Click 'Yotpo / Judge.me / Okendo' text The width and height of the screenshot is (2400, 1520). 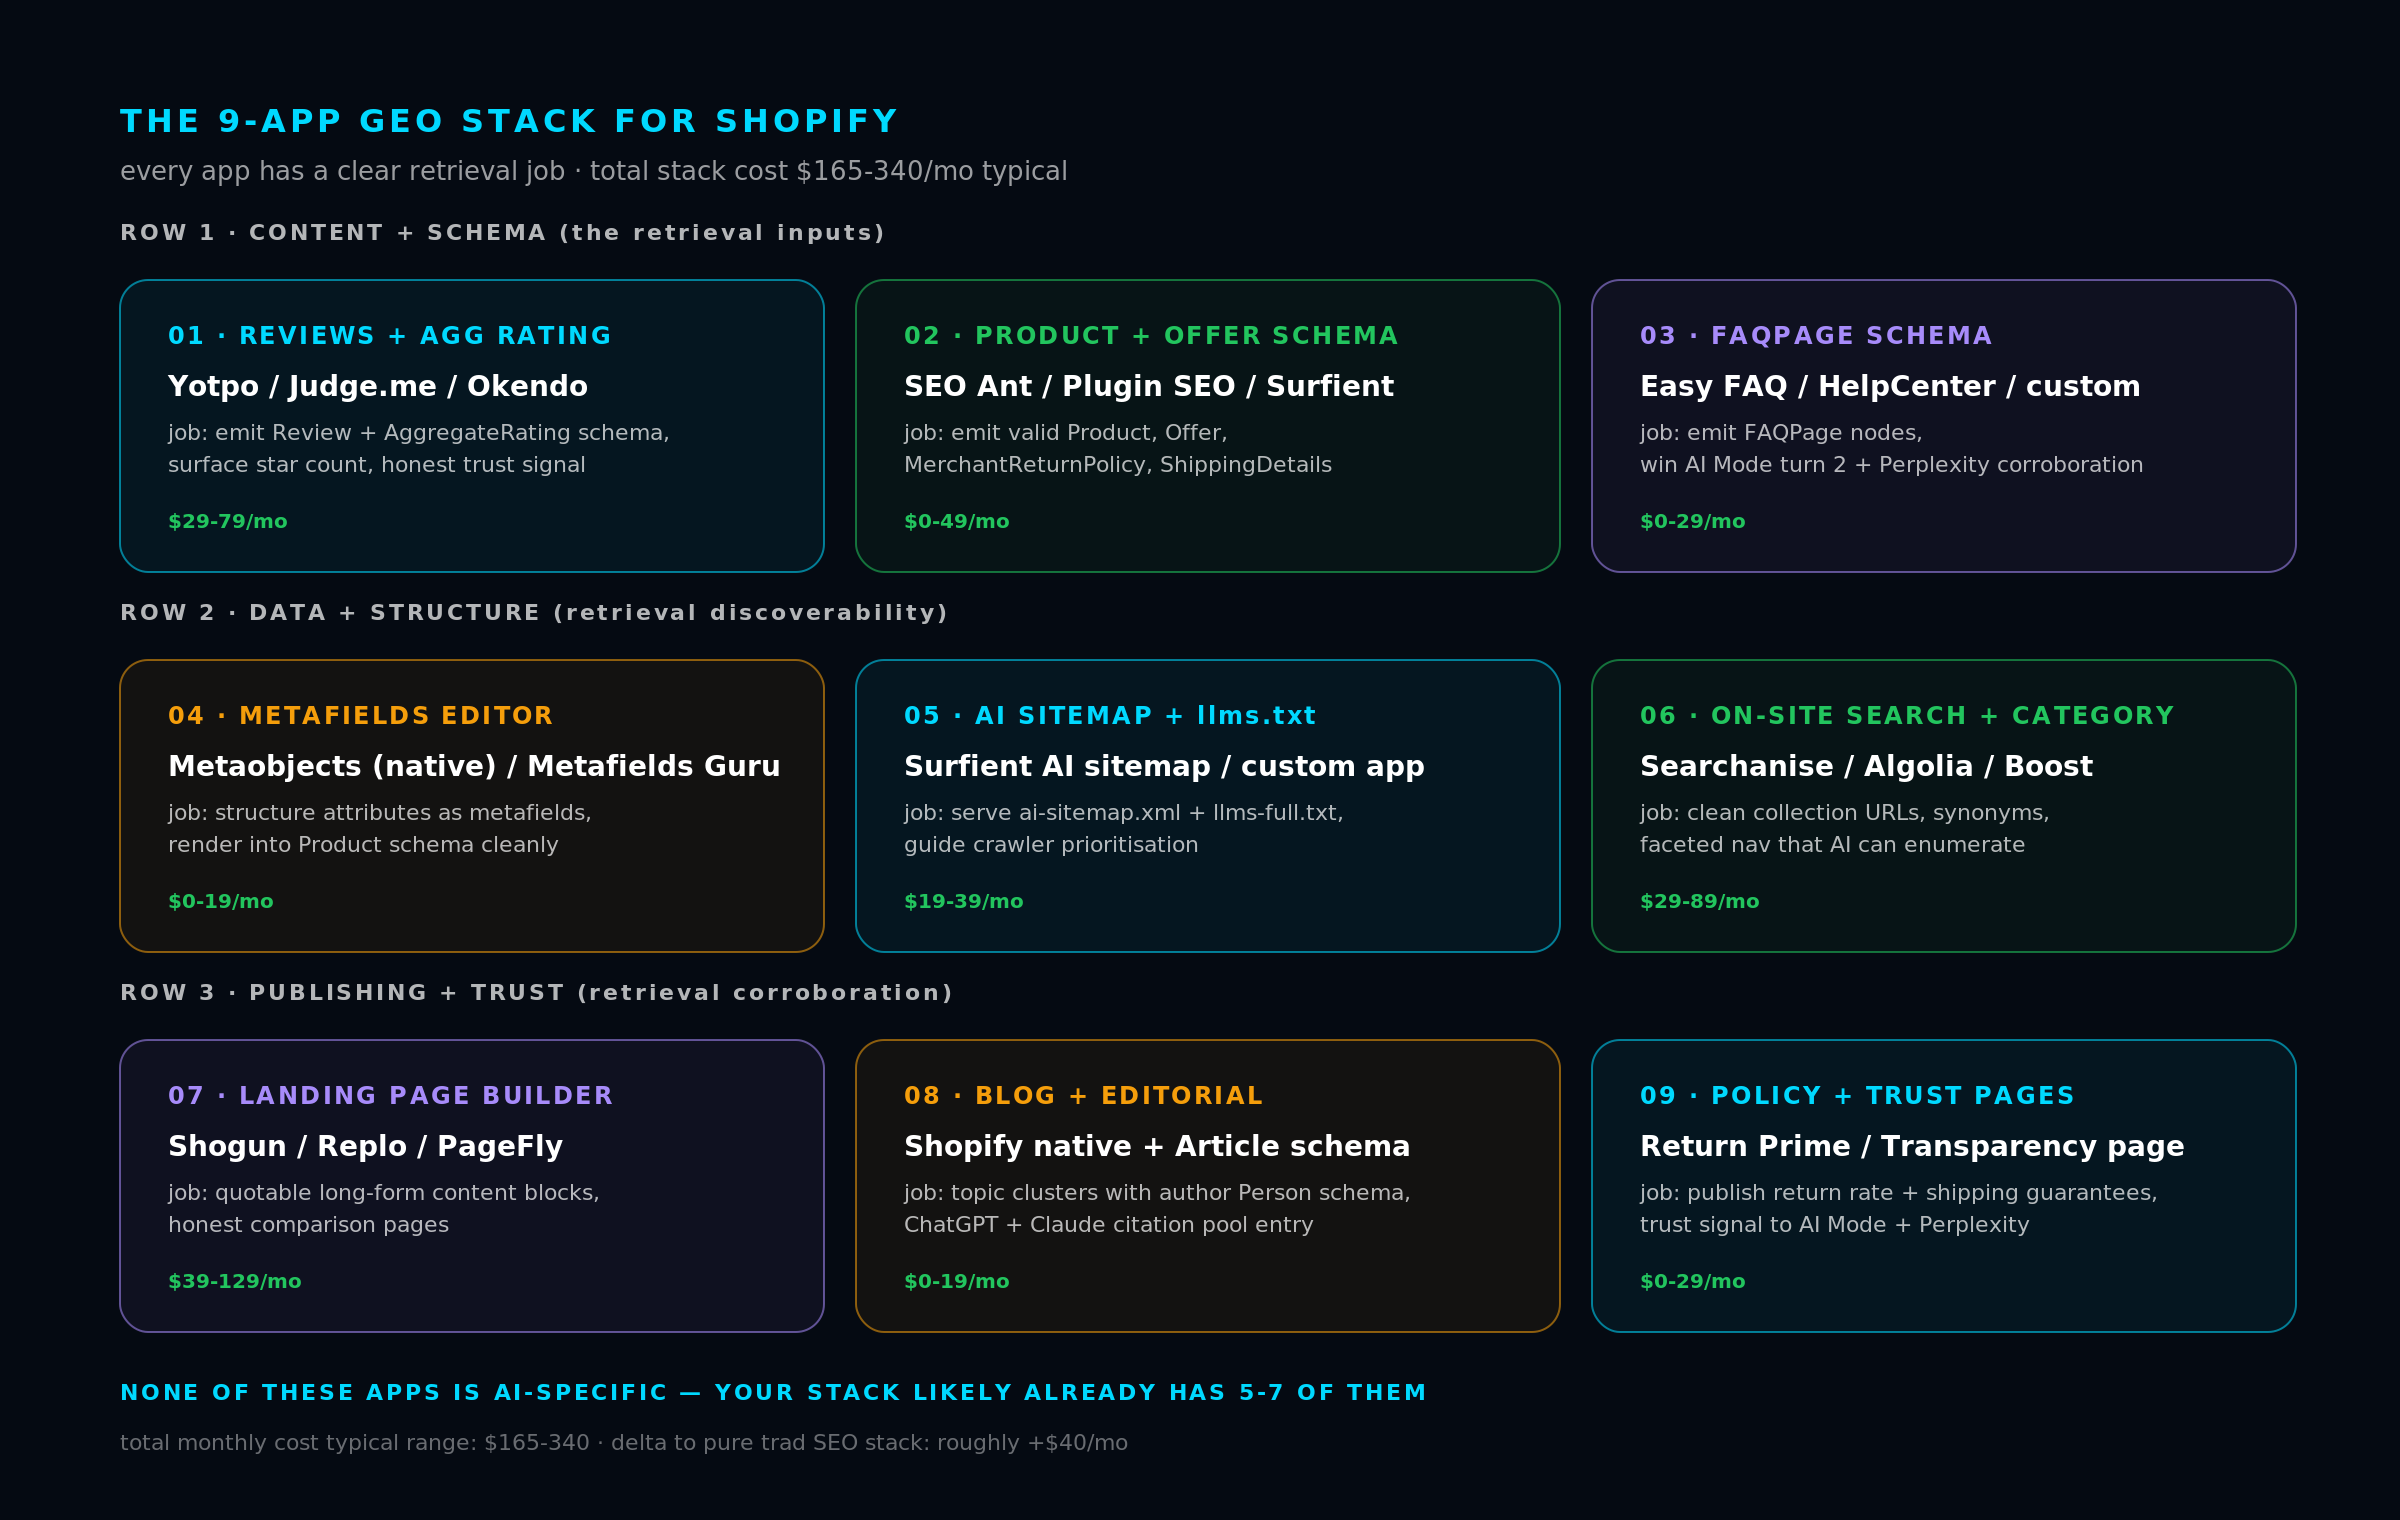click(378, 387)
